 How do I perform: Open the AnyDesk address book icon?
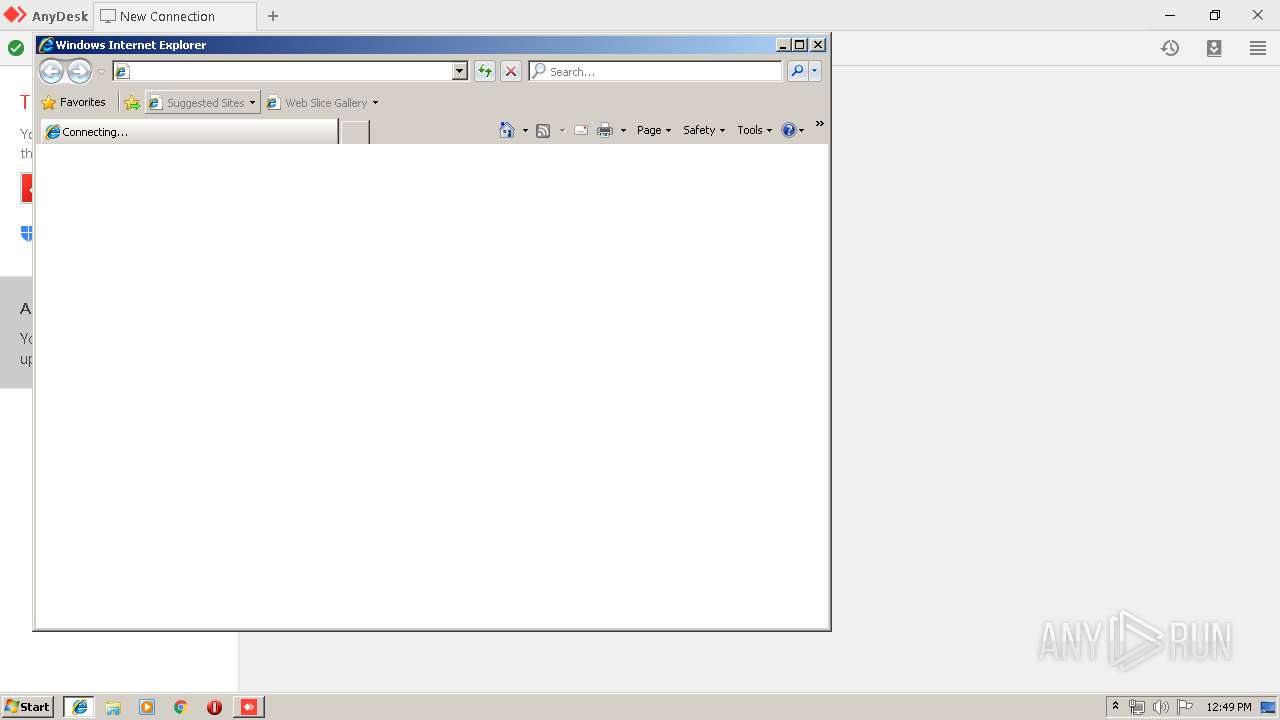1214,48
